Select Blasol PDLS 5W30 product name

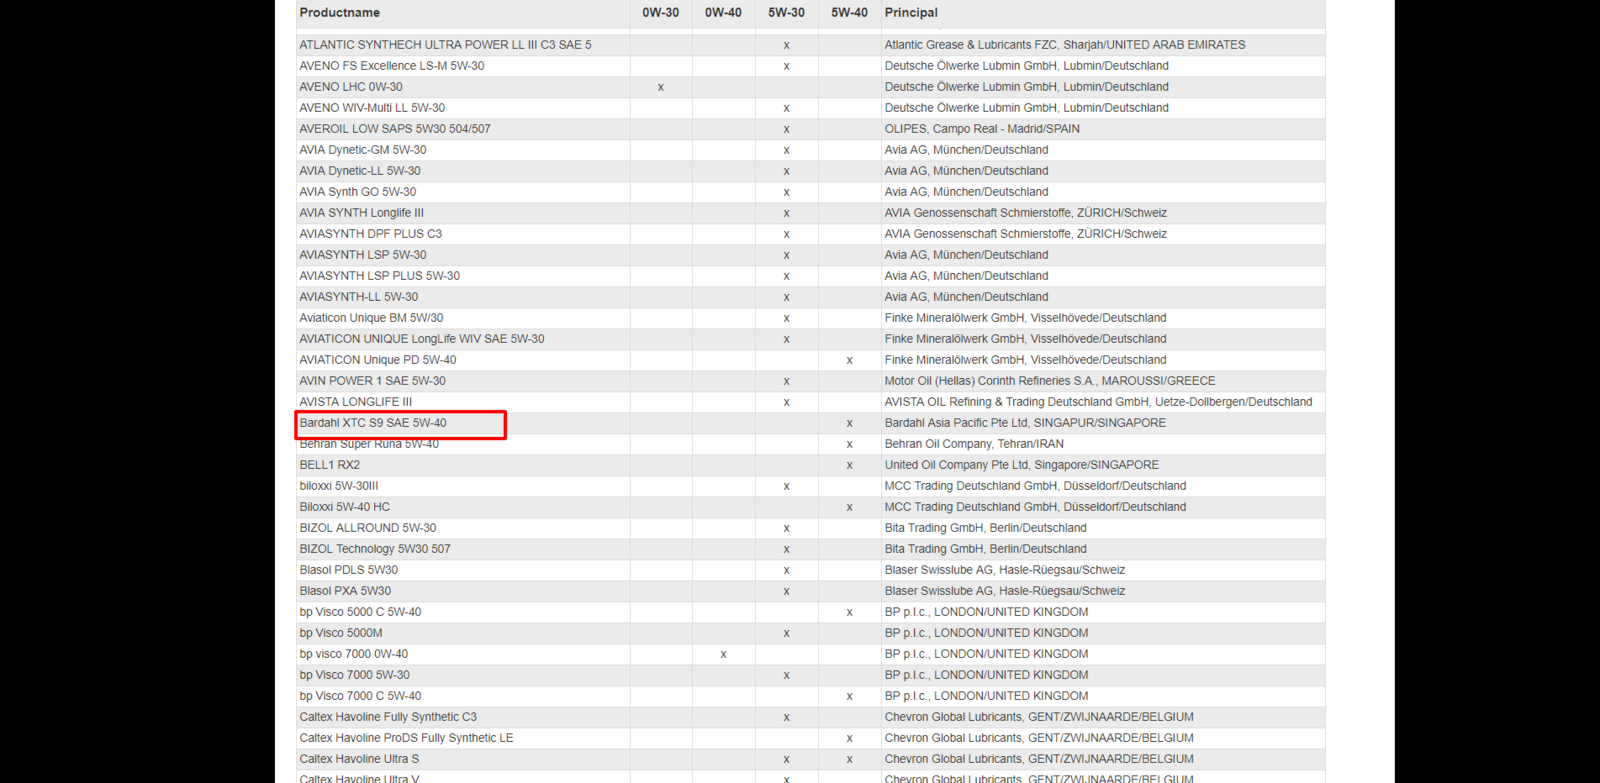click(x=349, y=570)
